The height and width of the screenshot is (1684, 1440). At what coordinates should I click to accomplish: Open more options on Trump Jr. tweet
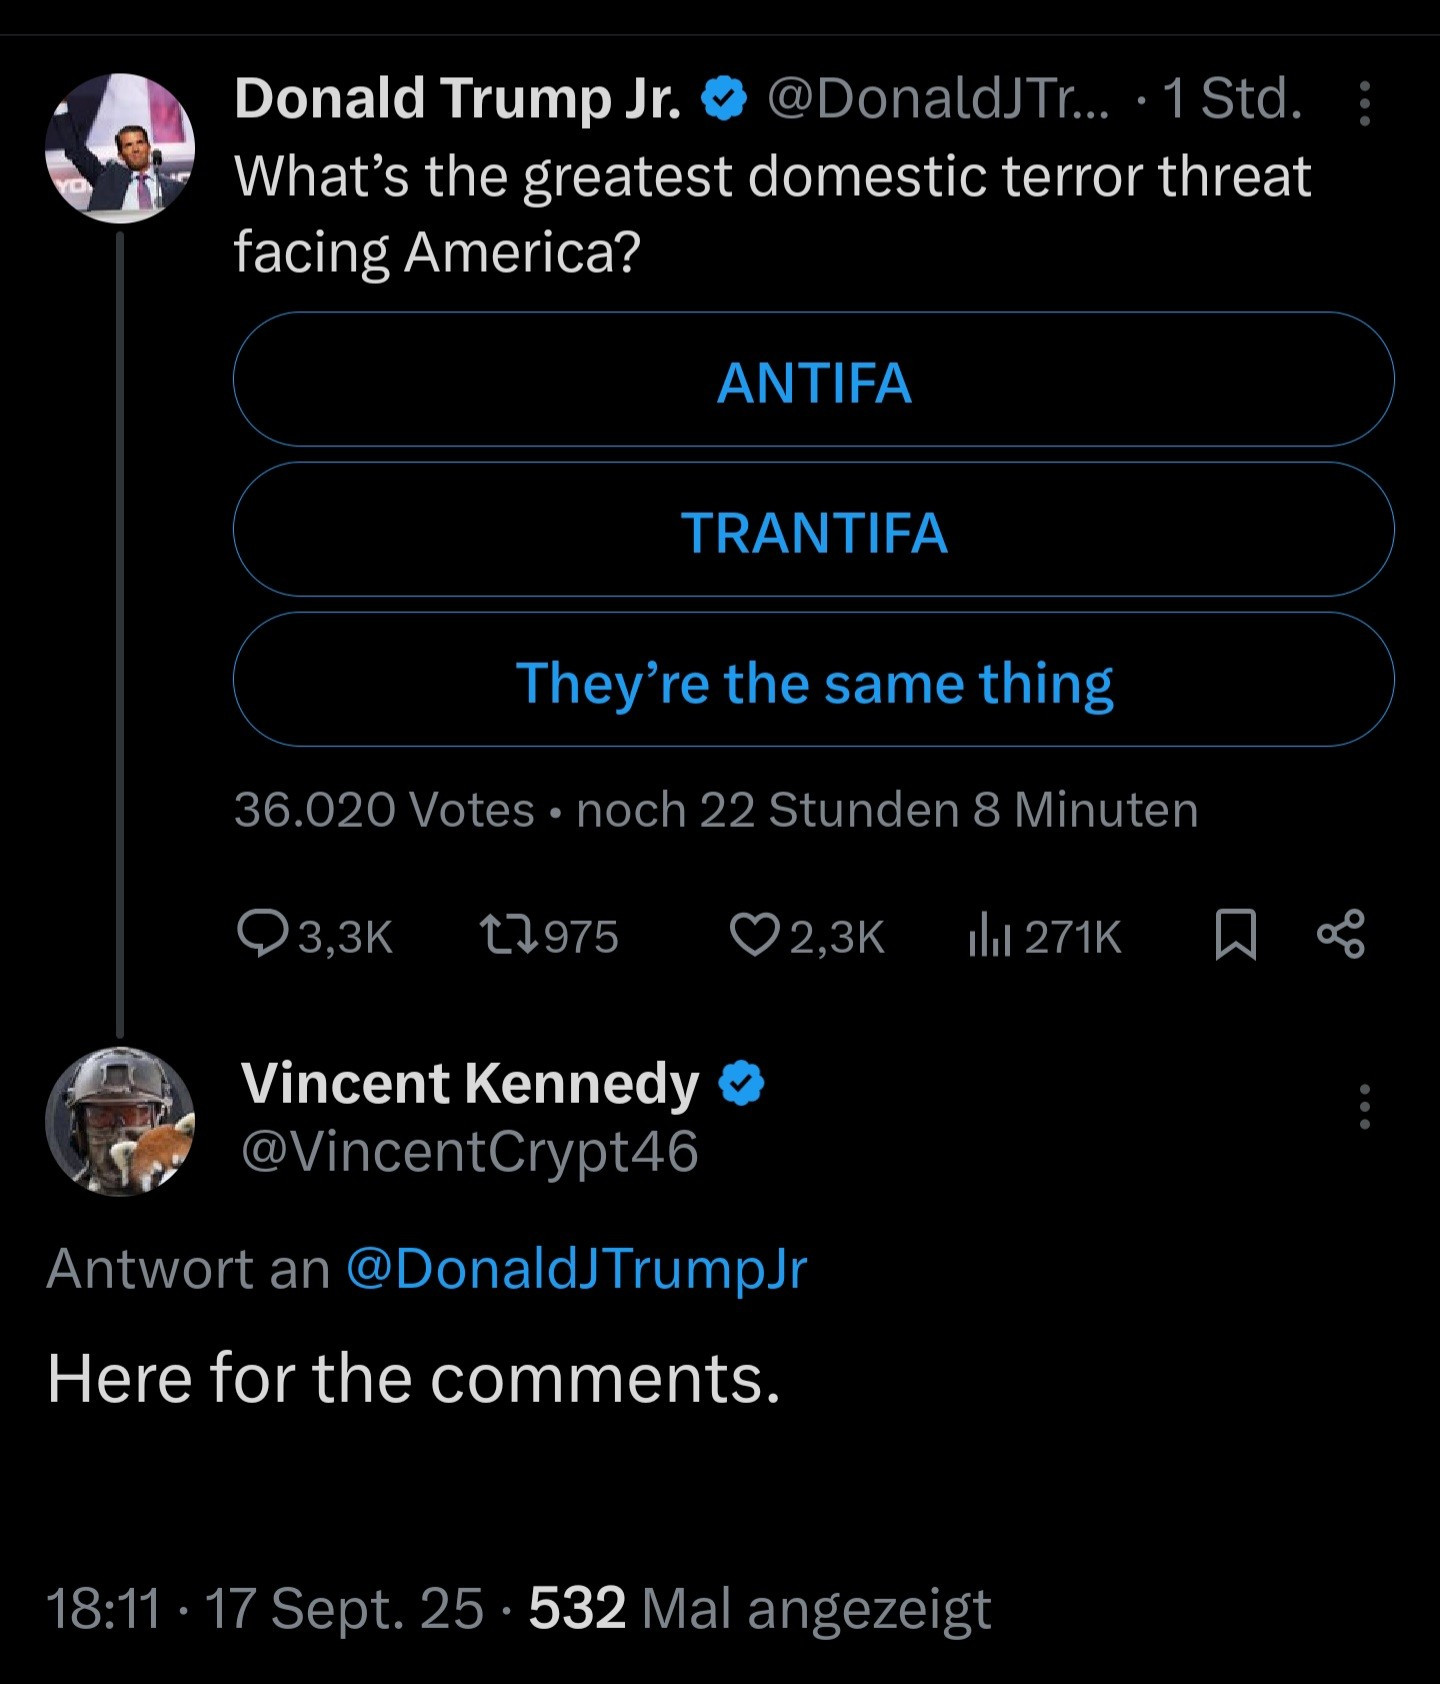(x=1364, y=103)
